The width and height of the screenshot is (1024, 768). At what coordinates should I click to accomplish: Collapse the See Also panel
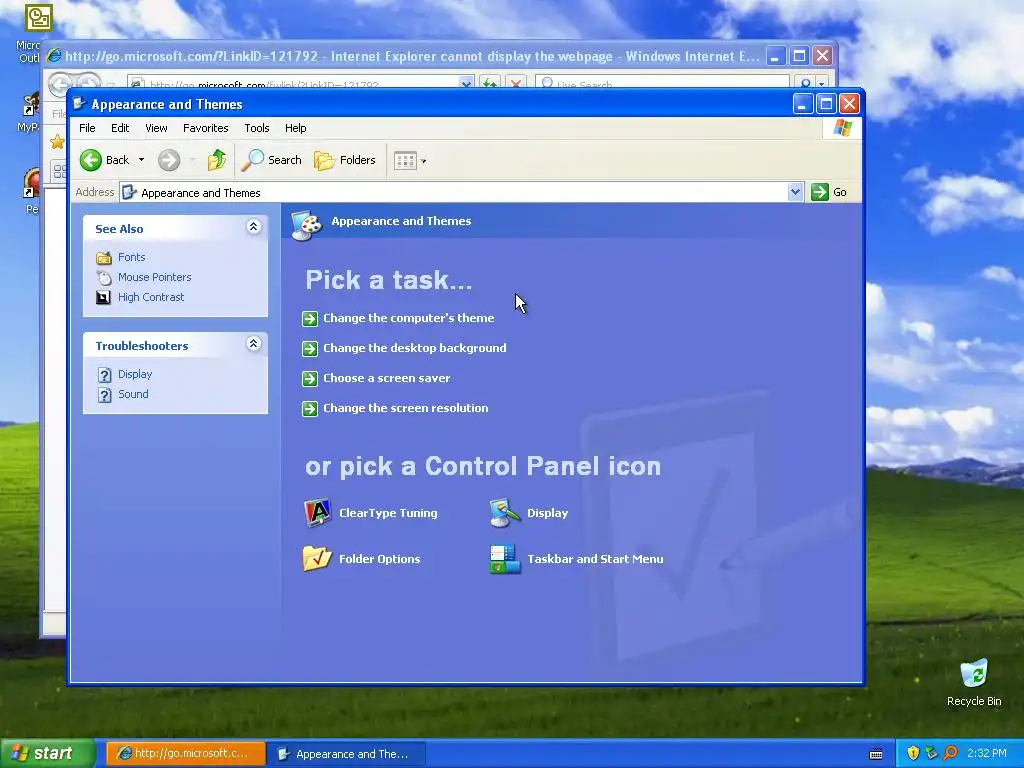pos(253,227)
